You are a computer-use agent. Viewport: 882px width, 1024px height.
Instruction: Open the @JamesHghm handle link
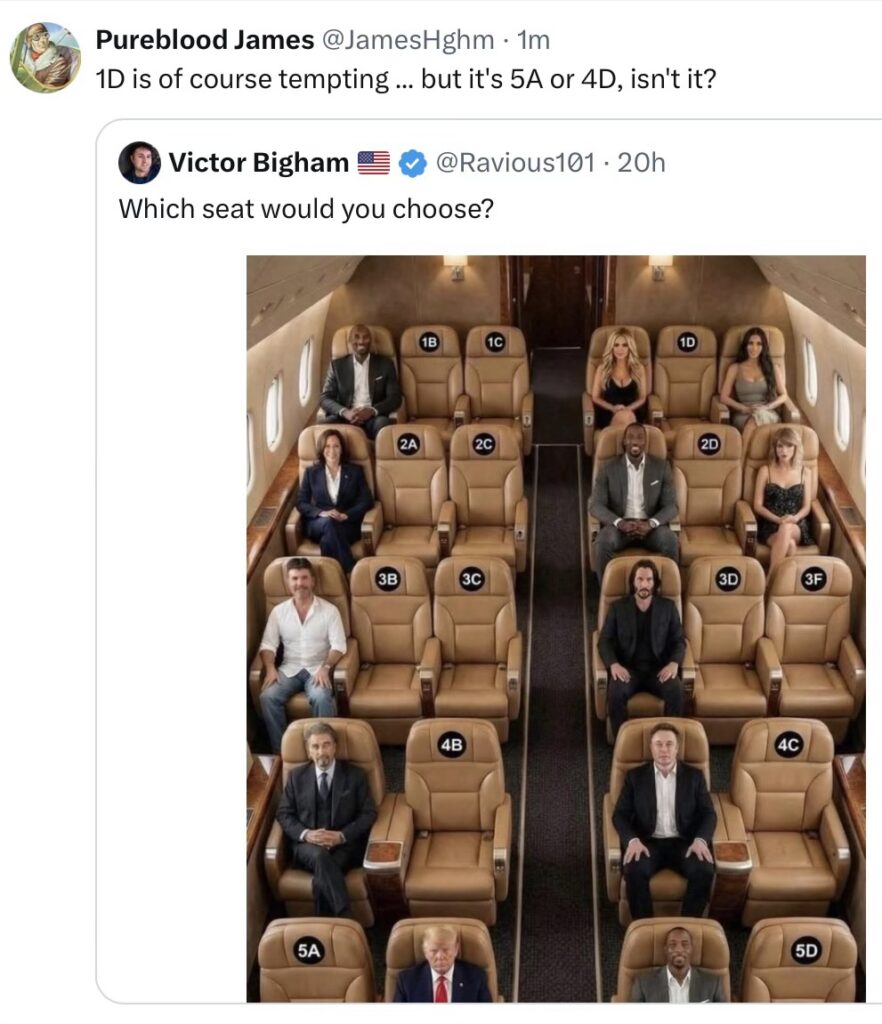click(407, 40)
